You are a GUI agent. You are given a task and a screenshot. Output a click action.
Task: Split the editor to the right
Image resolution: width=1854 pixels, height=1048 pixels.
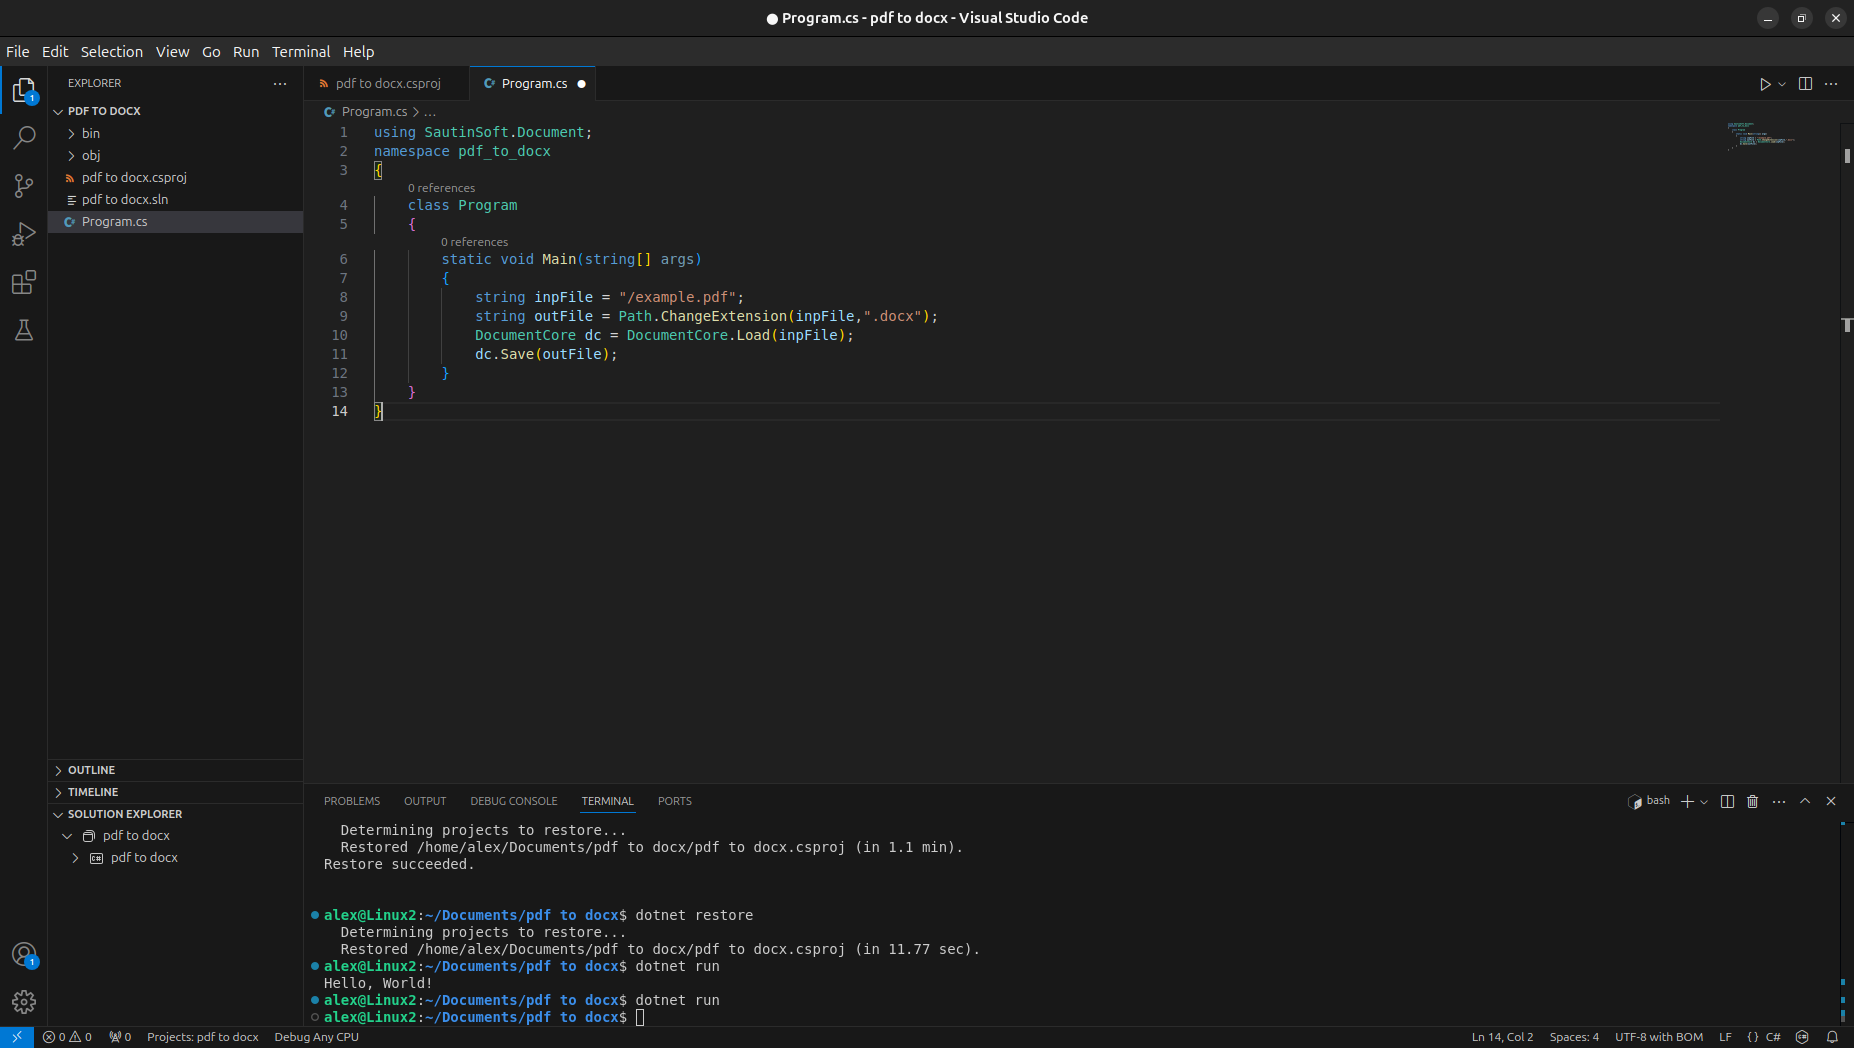(1805, 84)
